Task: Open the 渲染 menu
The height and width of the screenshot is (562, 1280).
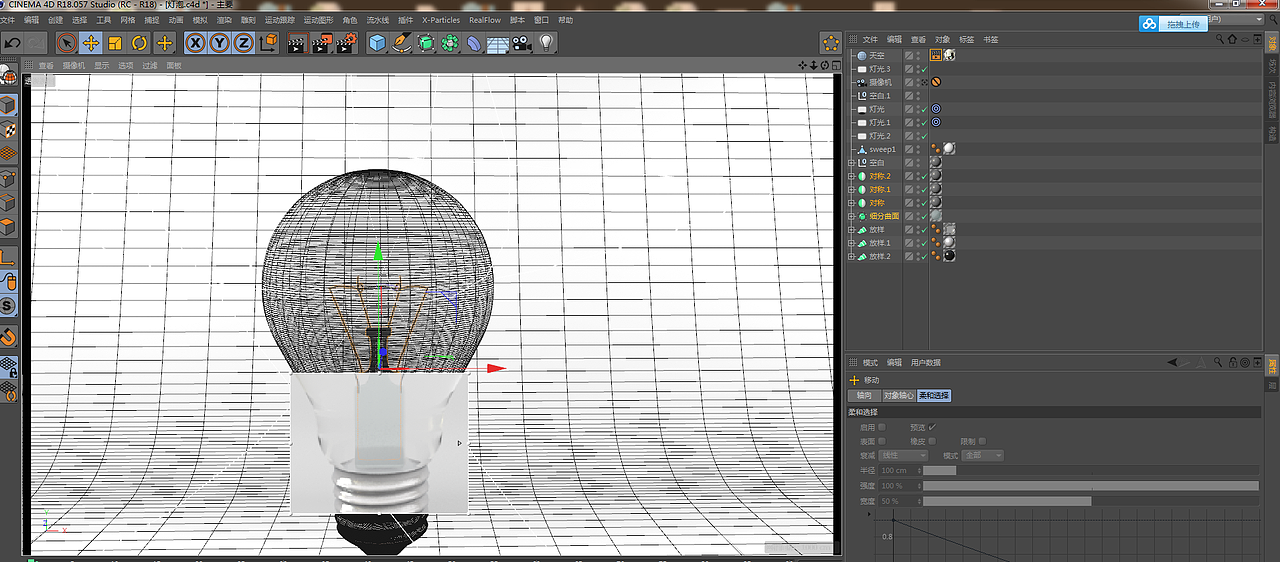Action: click(x=224, y=20)
